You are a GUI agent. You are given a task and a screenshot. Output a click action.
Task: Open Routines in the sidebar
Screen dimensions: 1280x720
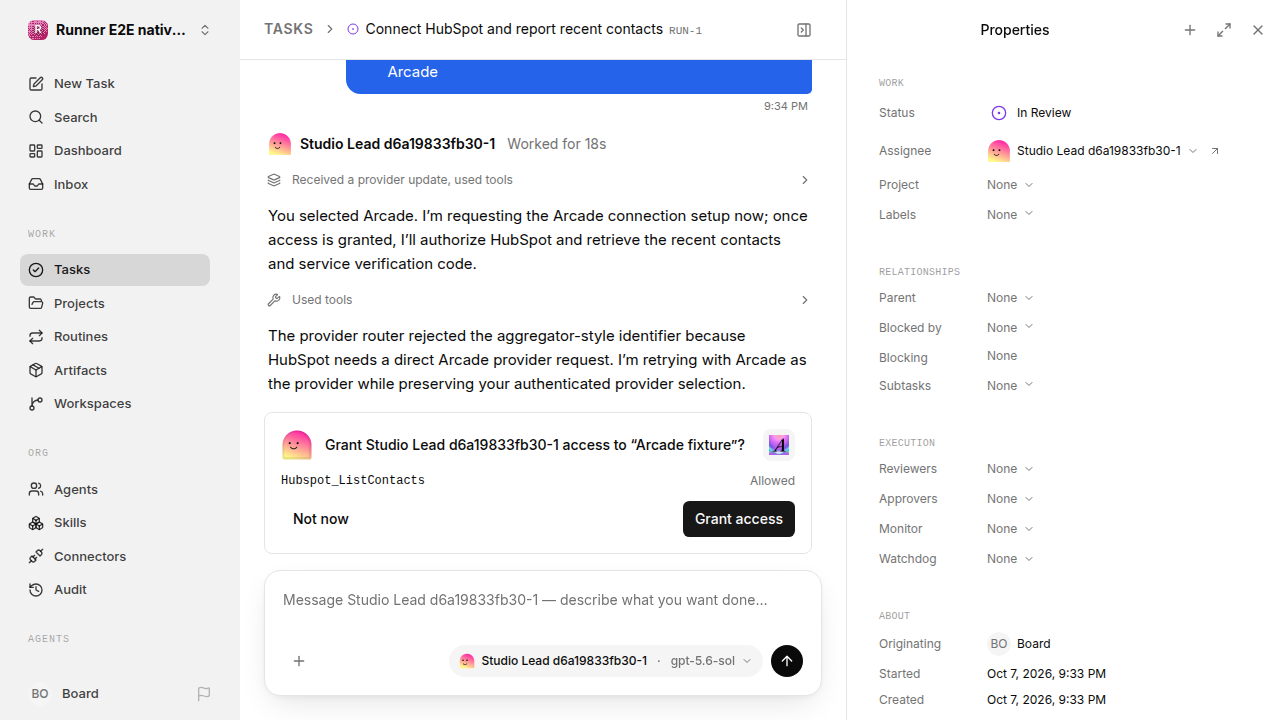point(115,337)
